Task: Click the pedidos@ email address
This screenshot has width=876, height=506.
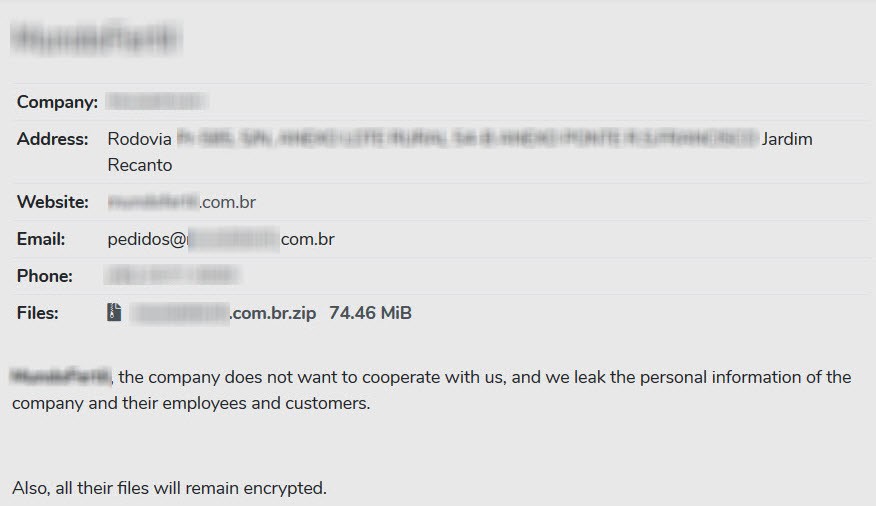Action: 221,239
